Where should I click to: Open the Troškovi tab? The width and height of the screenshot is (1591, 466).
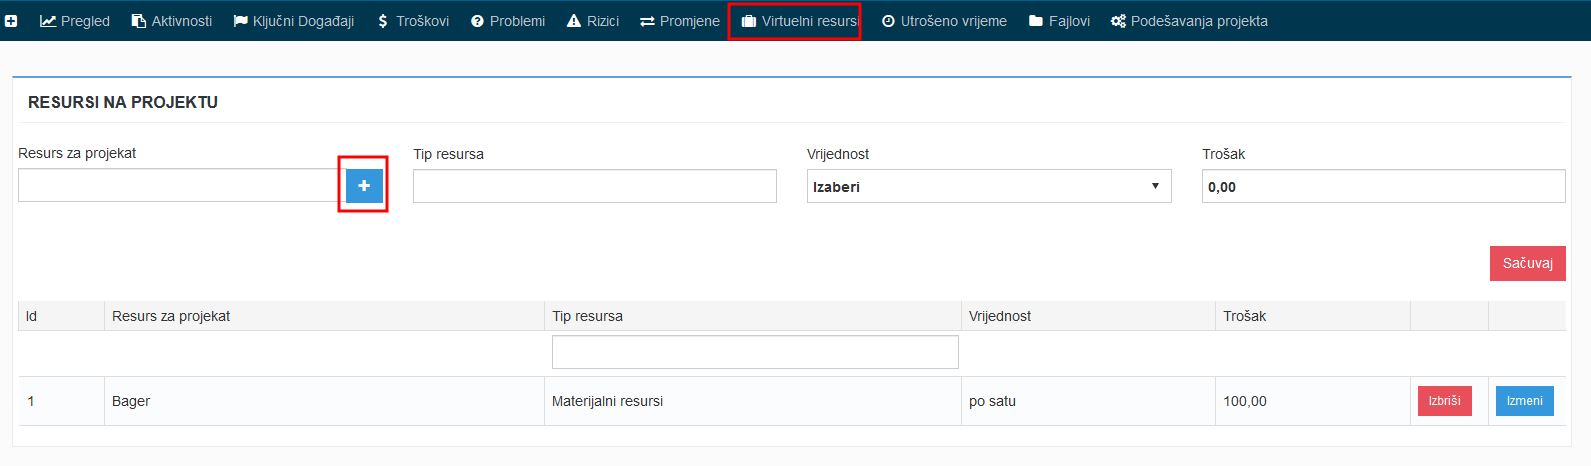pos(413,21)
